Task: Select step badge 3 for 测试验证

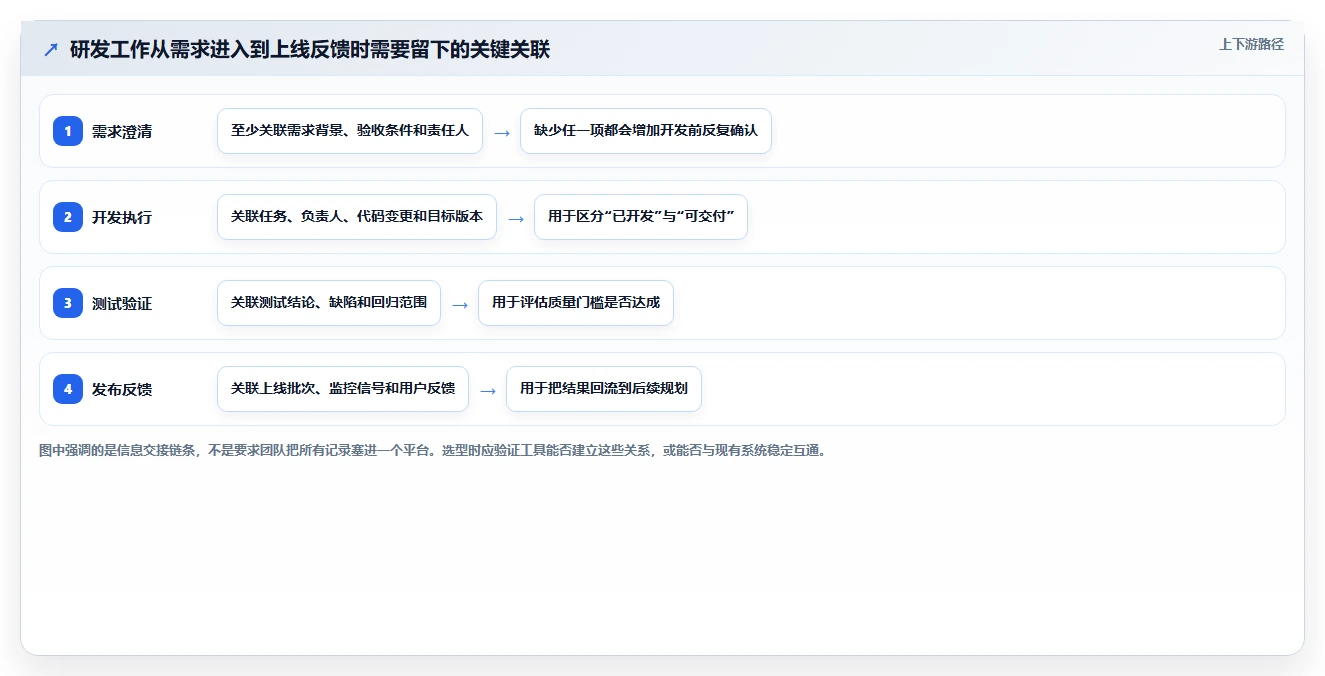Action: [x=68, y=303]
